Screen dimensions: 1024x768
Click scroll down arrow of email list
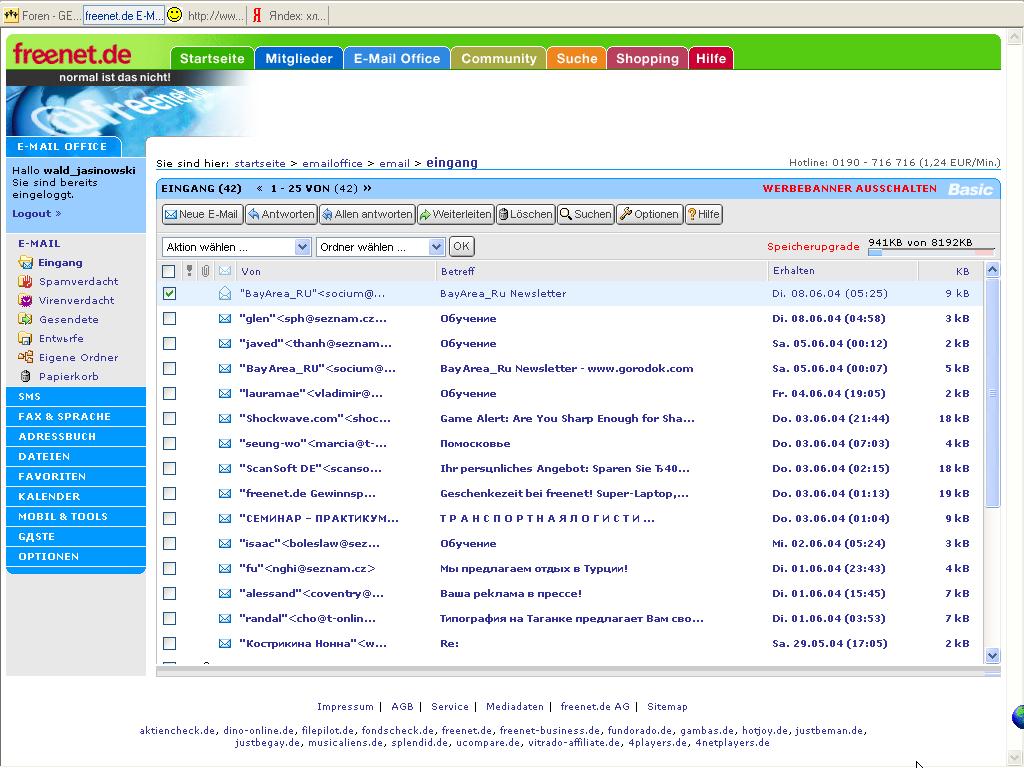point(993,655)
